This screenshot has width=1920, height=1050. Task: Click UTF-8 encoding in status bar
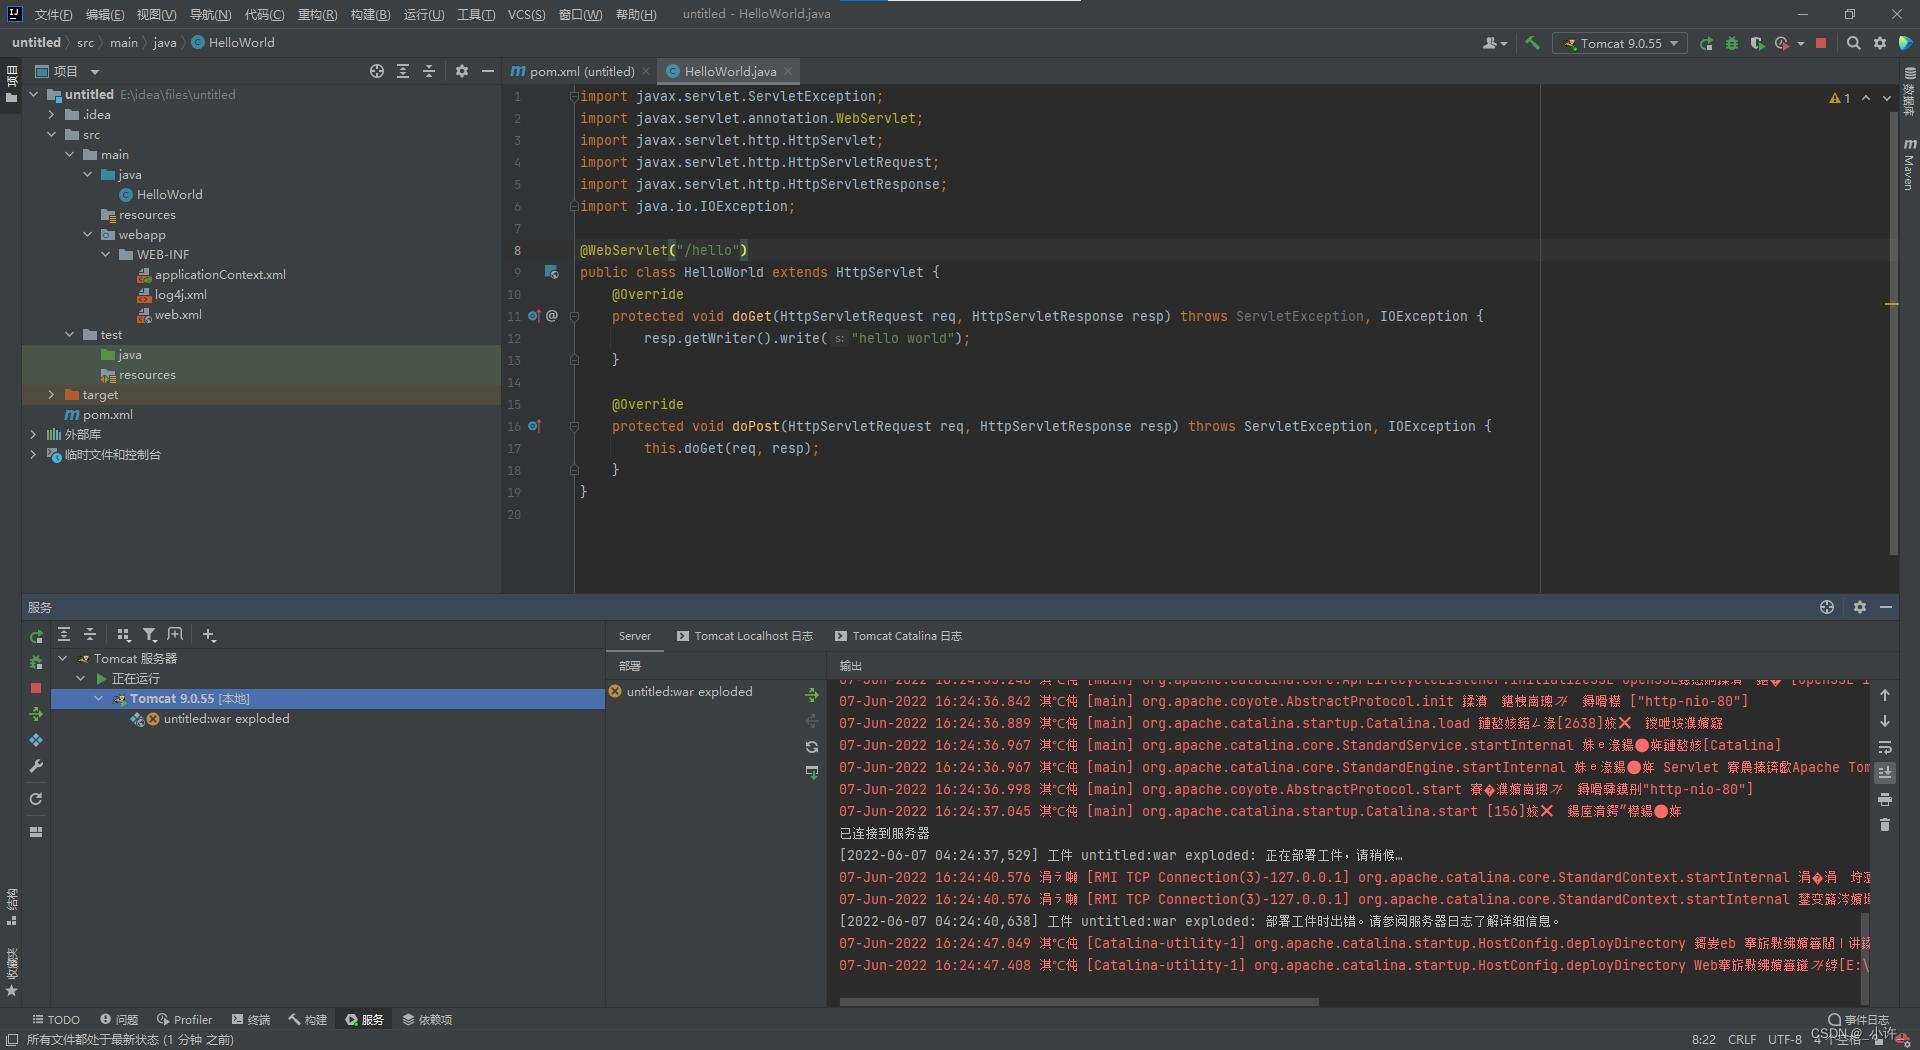point(1784,1039)
